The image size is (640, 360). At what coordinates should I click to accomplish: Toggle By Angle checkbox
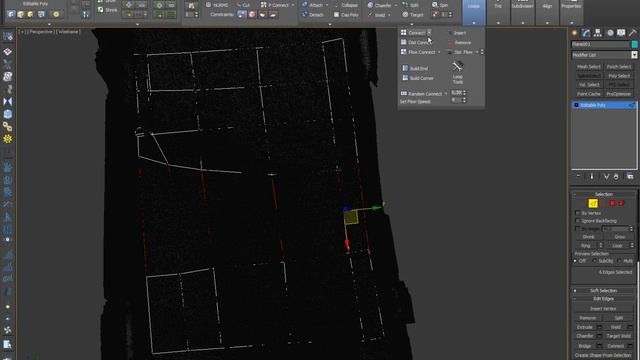[577, 229]
